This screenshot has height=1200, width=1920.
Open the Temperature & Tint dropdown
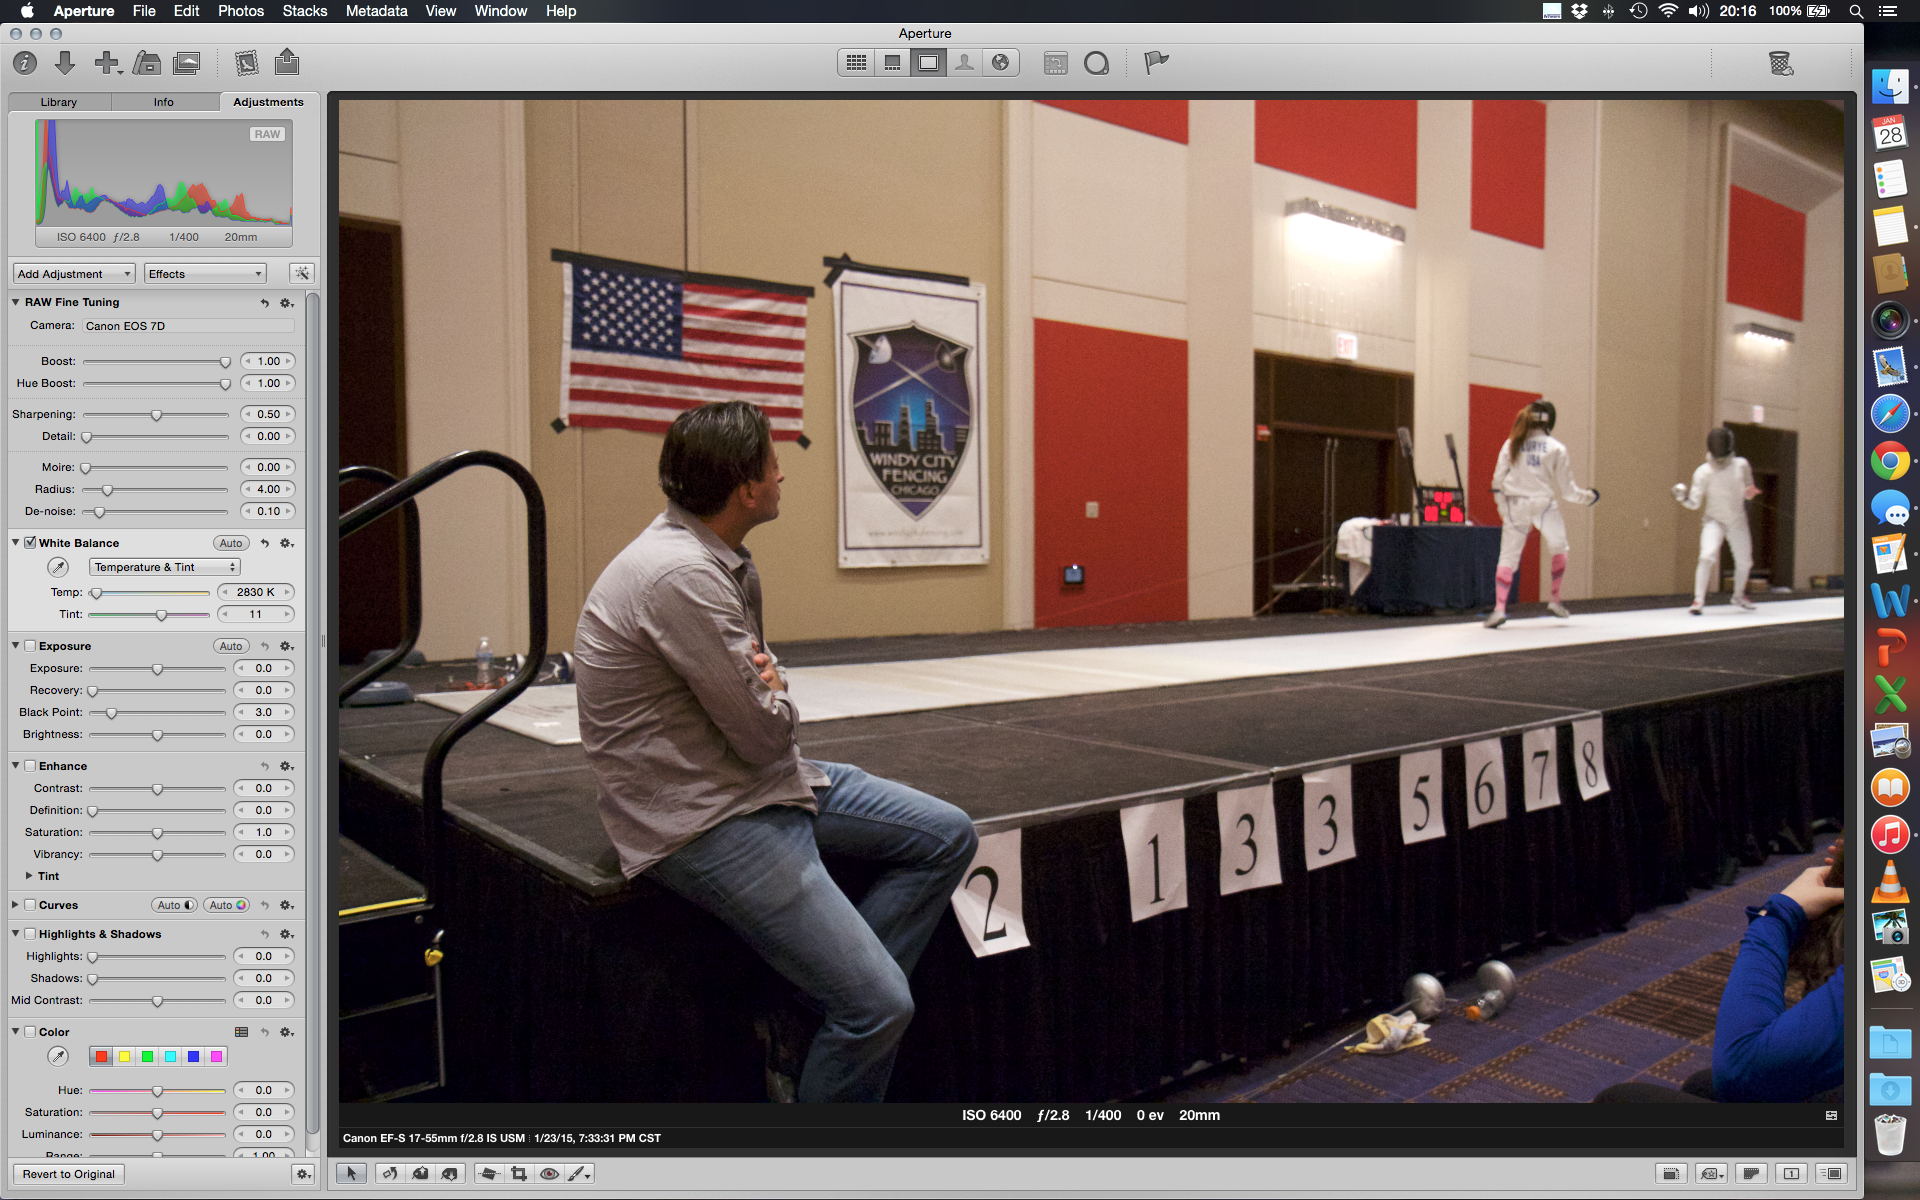tap(165, 567)
